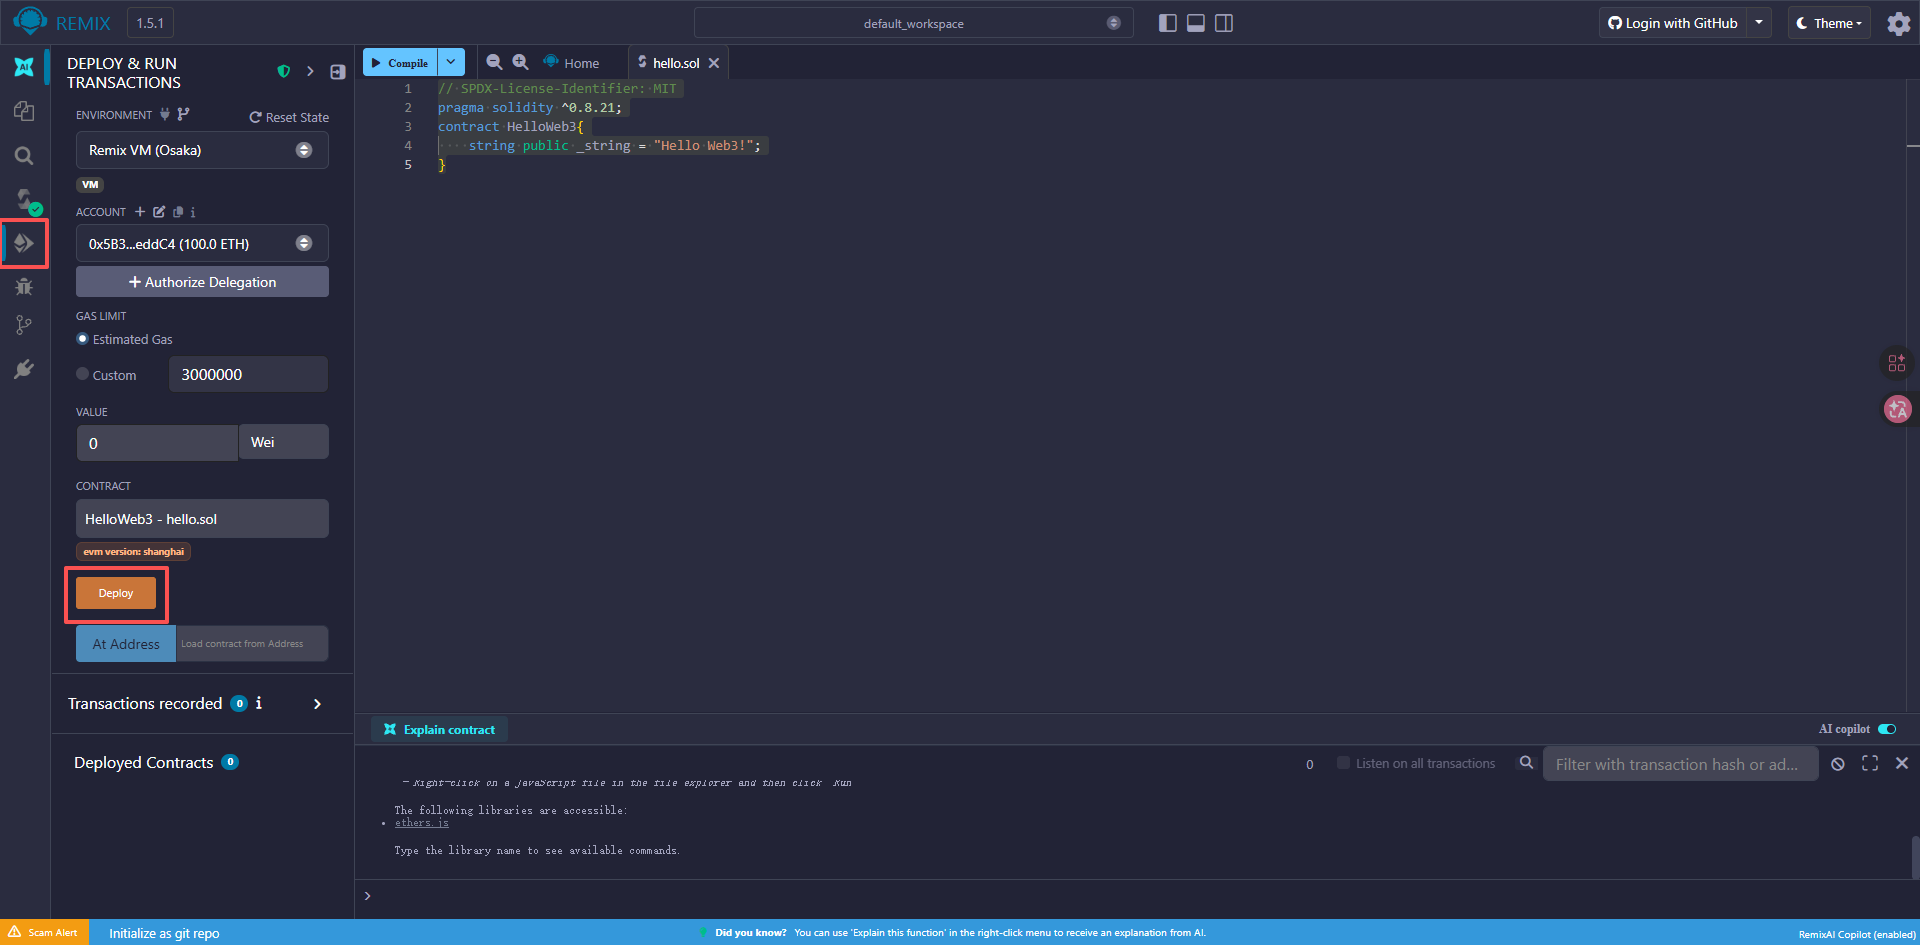
Task: Copy the account address with copy icon
Action: tap(178, 211)
